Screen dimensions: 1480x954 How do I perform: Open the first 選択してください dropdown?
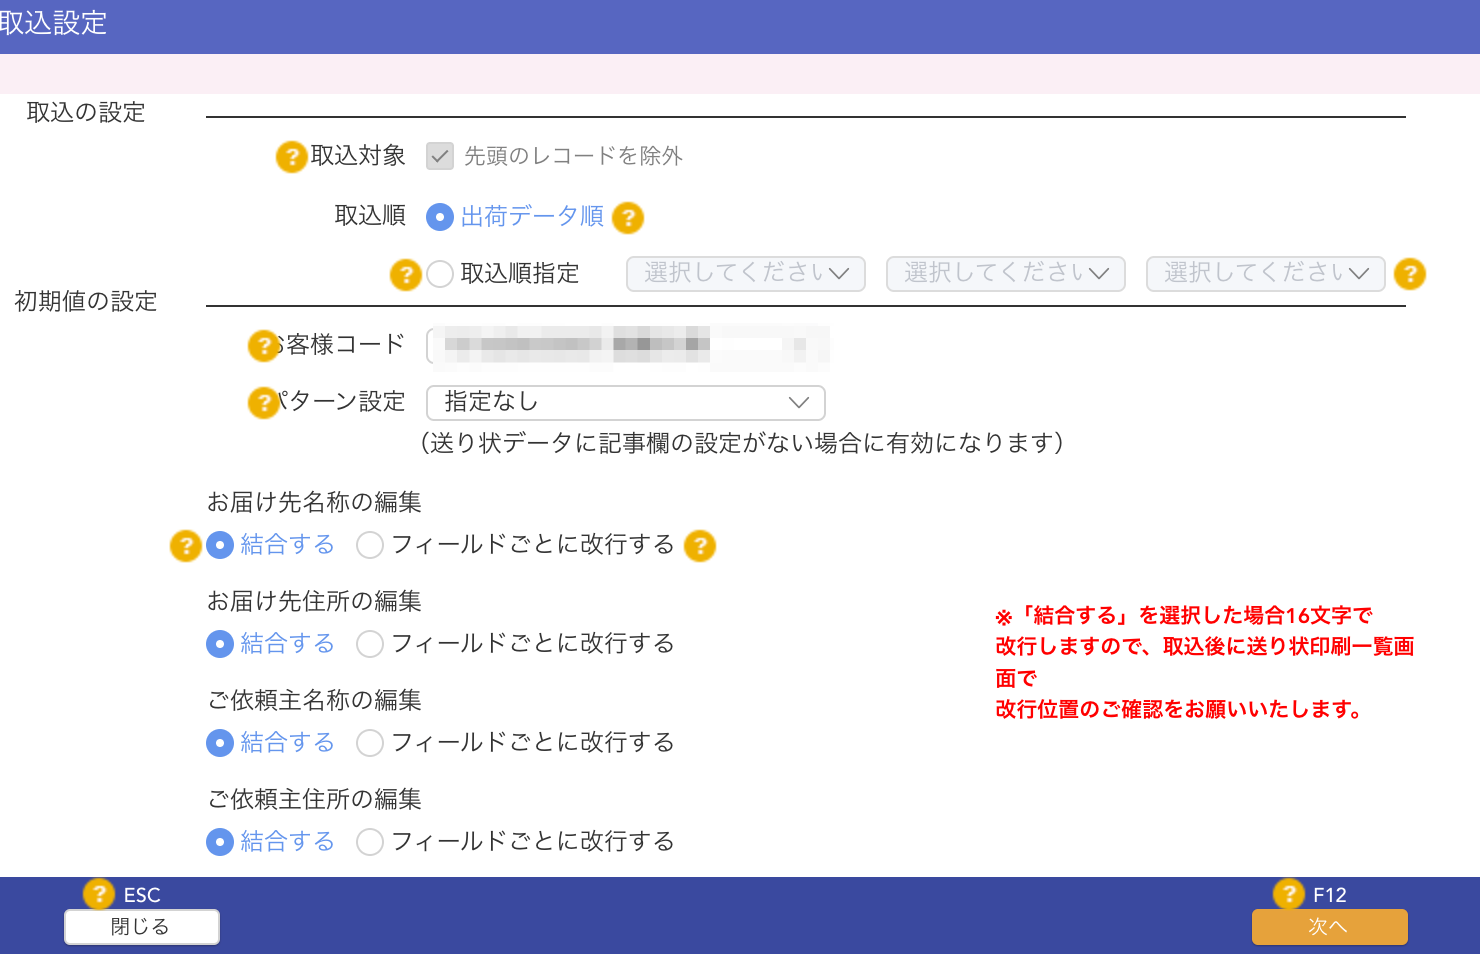tap(745, 274)
